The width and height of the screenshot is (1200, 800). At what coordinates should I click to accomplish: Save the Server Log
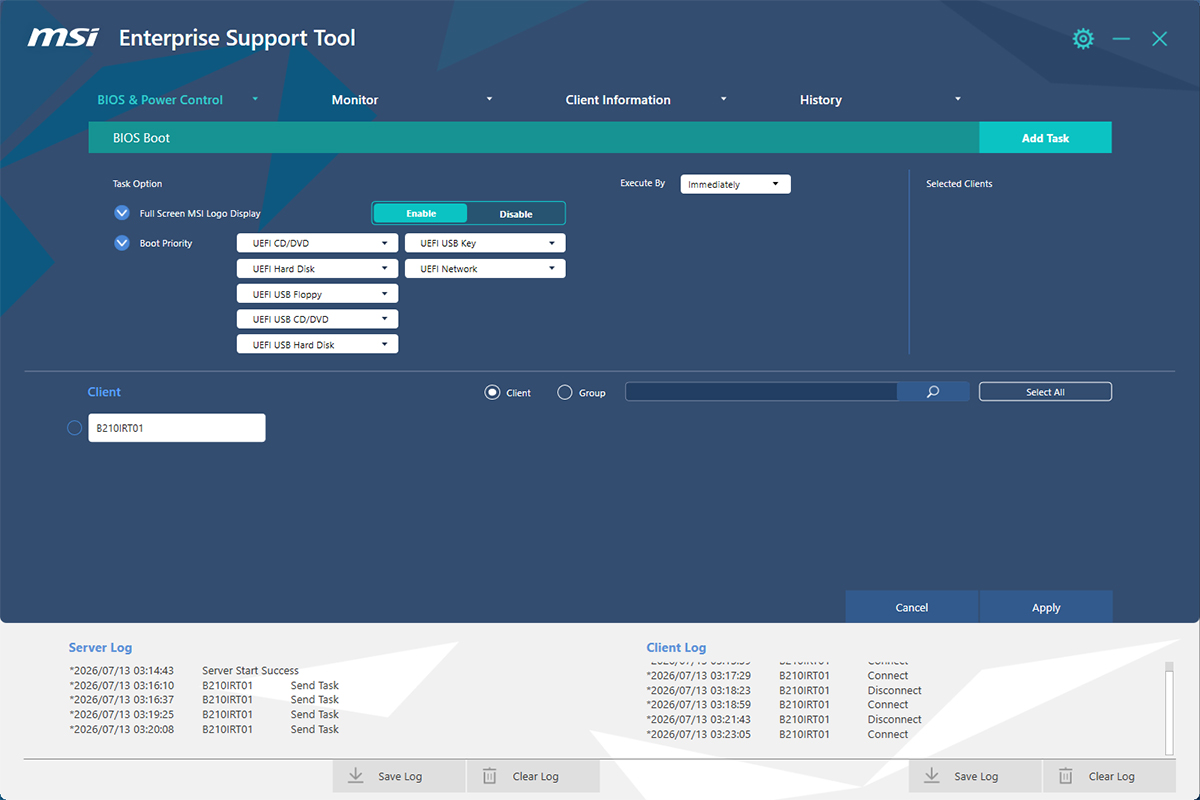click(x=399, y=776)
